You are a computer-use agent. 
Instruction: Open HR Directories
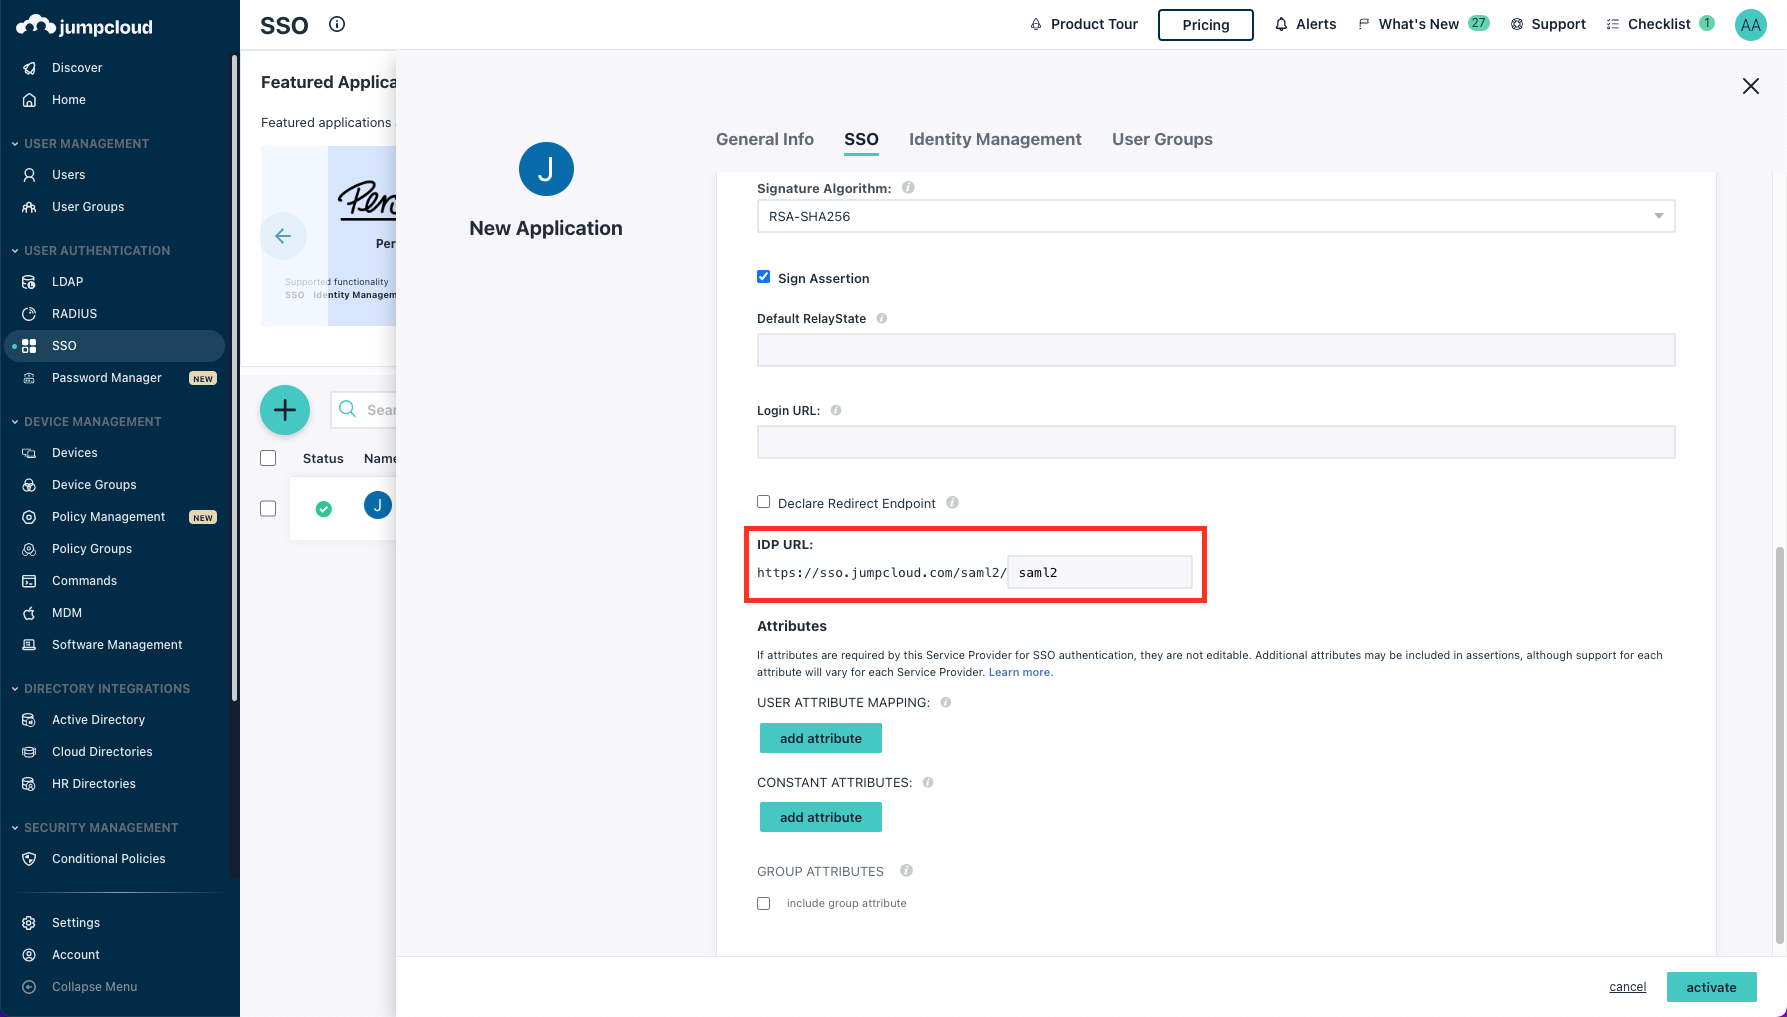coord(94,784)
